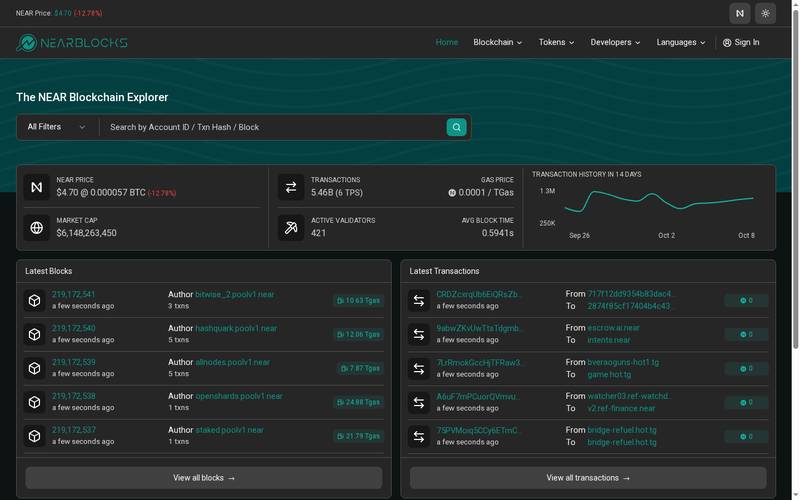
Task: Open author bitwise_2.poolv1.near
Action: [235, 294]
